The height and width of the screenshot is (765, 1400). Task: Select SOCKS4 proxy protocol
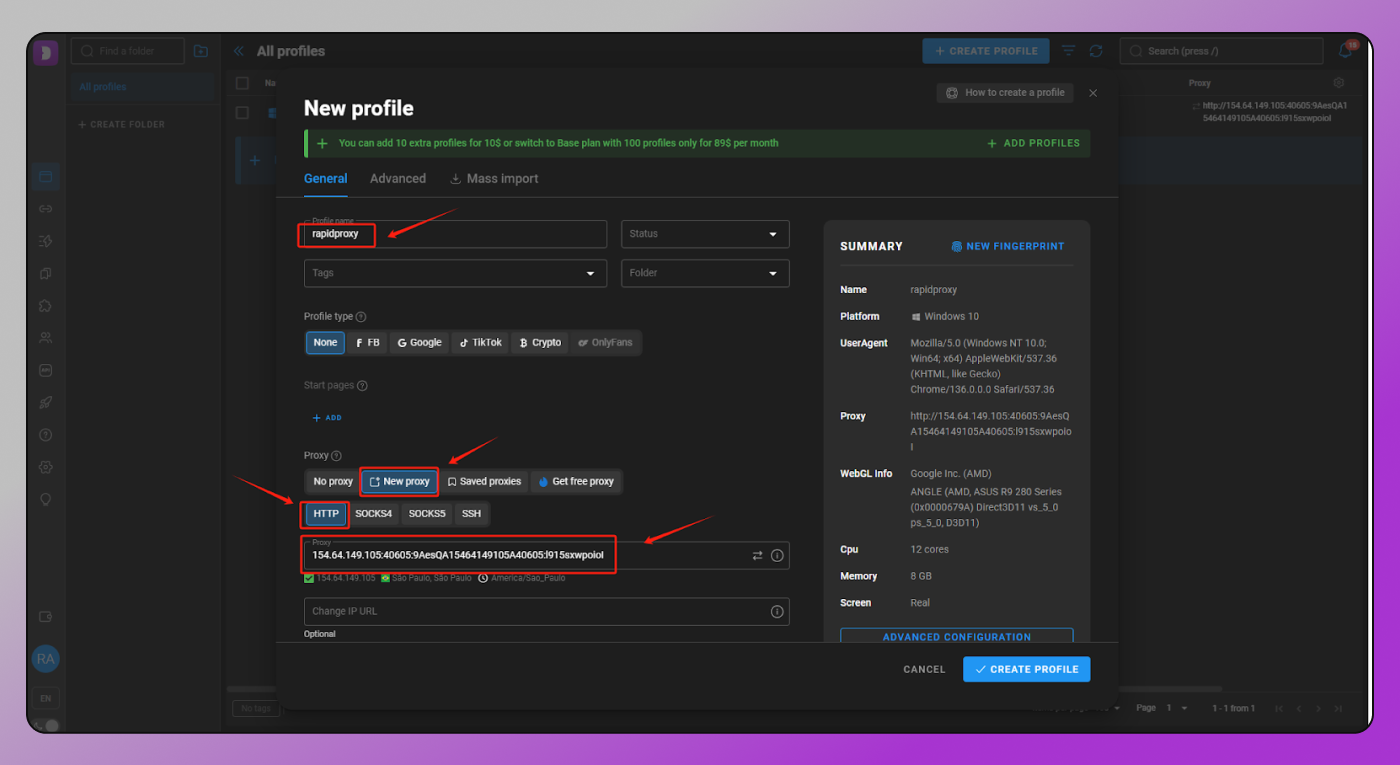(x=374, y=514)
